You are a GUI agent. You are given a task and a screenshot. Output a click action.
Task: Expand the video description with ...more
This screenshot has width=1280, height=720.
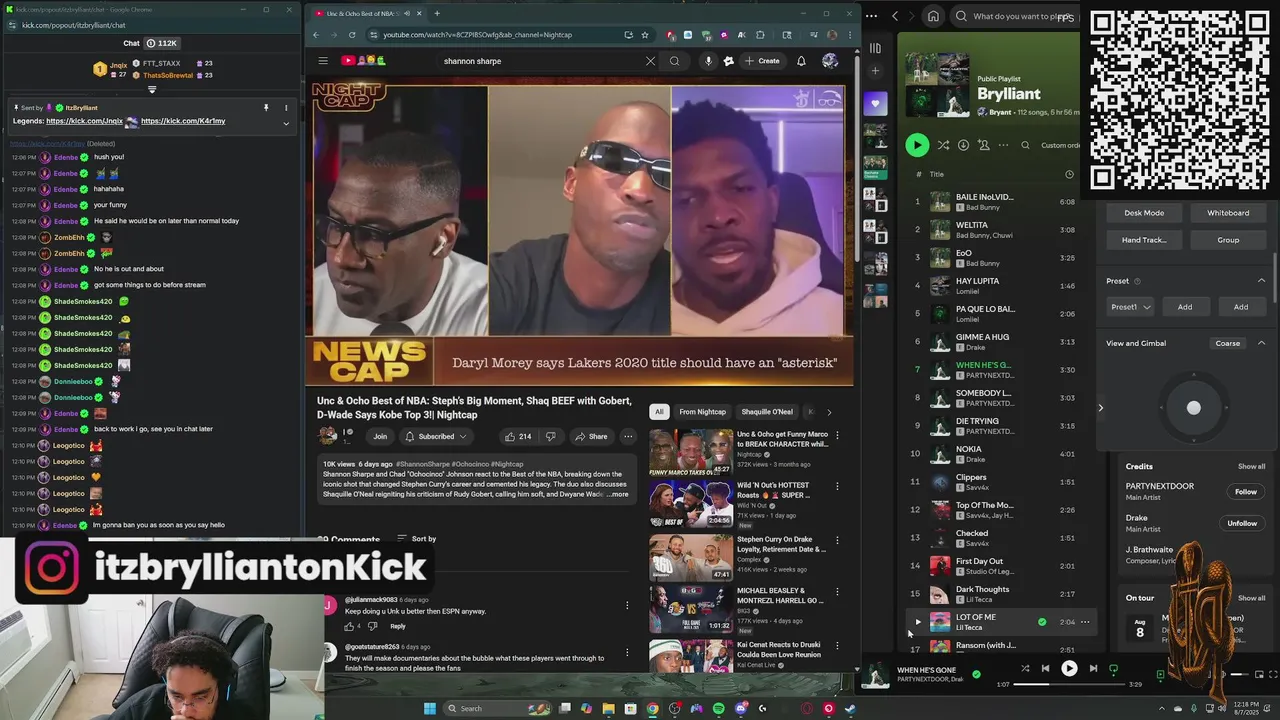pos(617,494)
